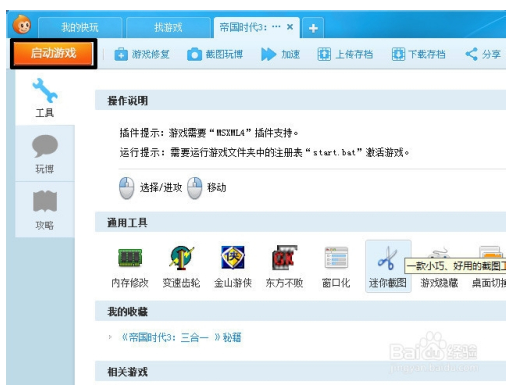Launch the 窗口化 windowed mode tool
The height and width of the screenshot is (385, 512).
(x=336, y=267)
